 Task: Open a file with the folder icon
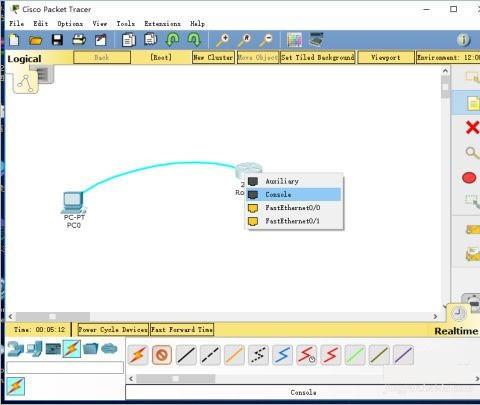click(35, 40)
